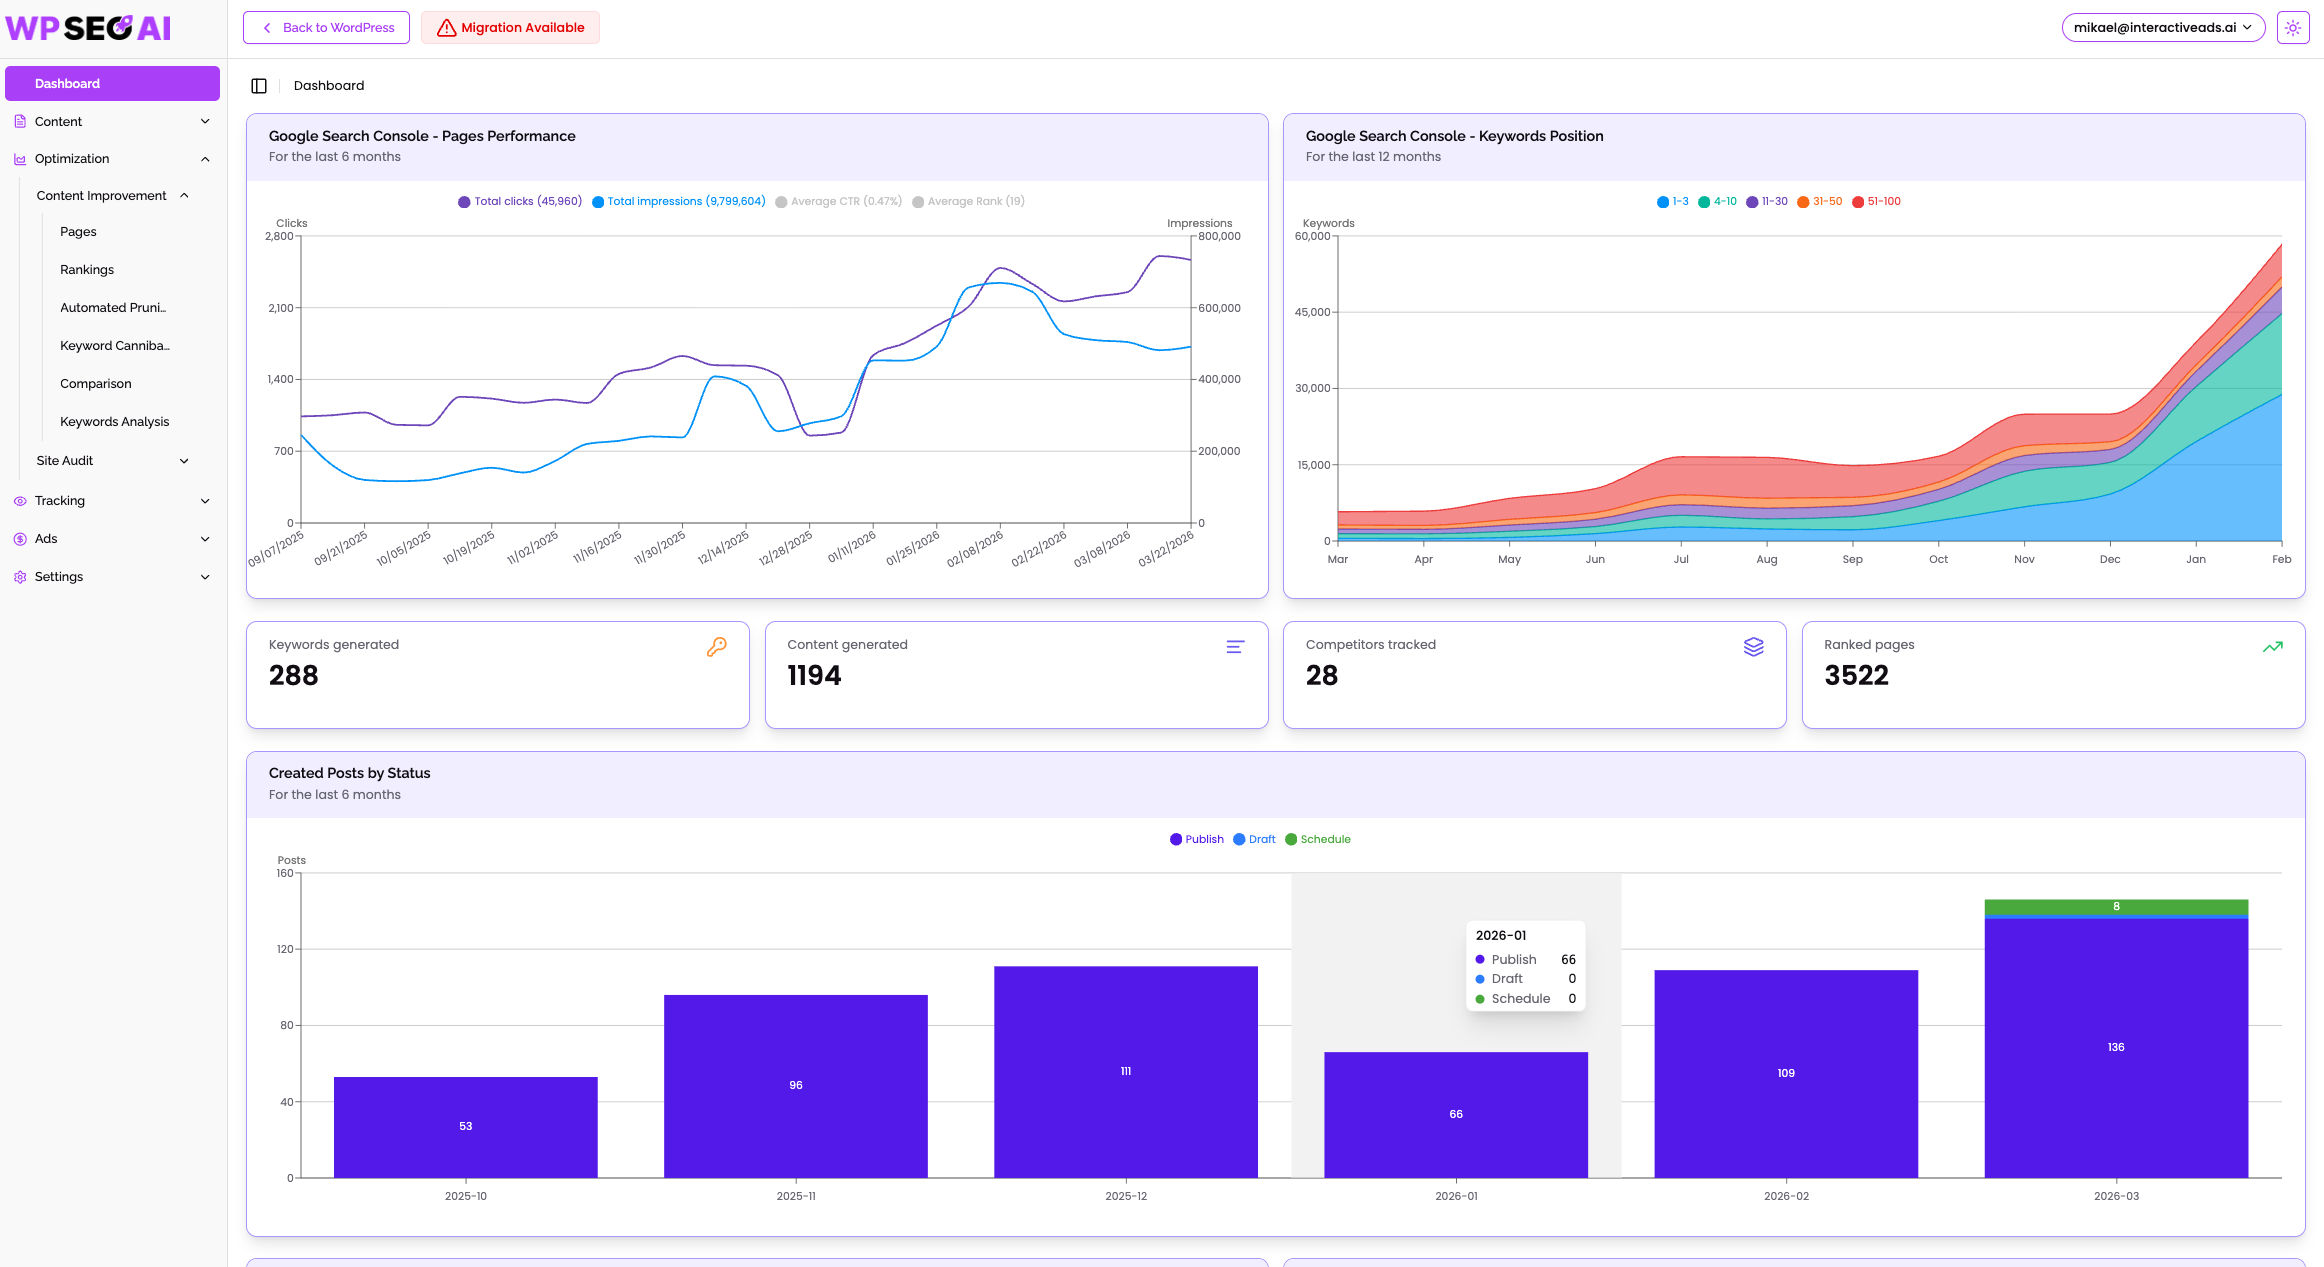Click the lines icon on Content generated
The image size is (2324, 1267).
point(1235,647)
